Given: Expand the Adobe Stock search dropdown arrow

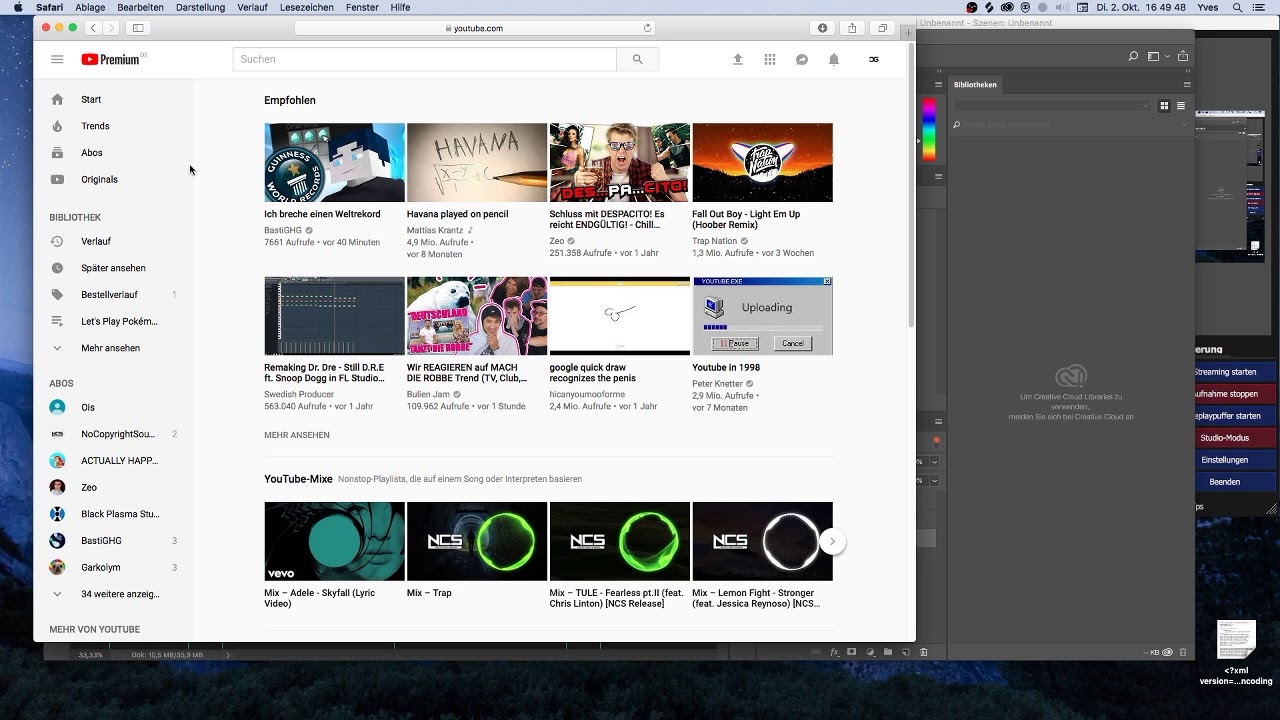Looking at the screenshot, I should pos(1184,125).
